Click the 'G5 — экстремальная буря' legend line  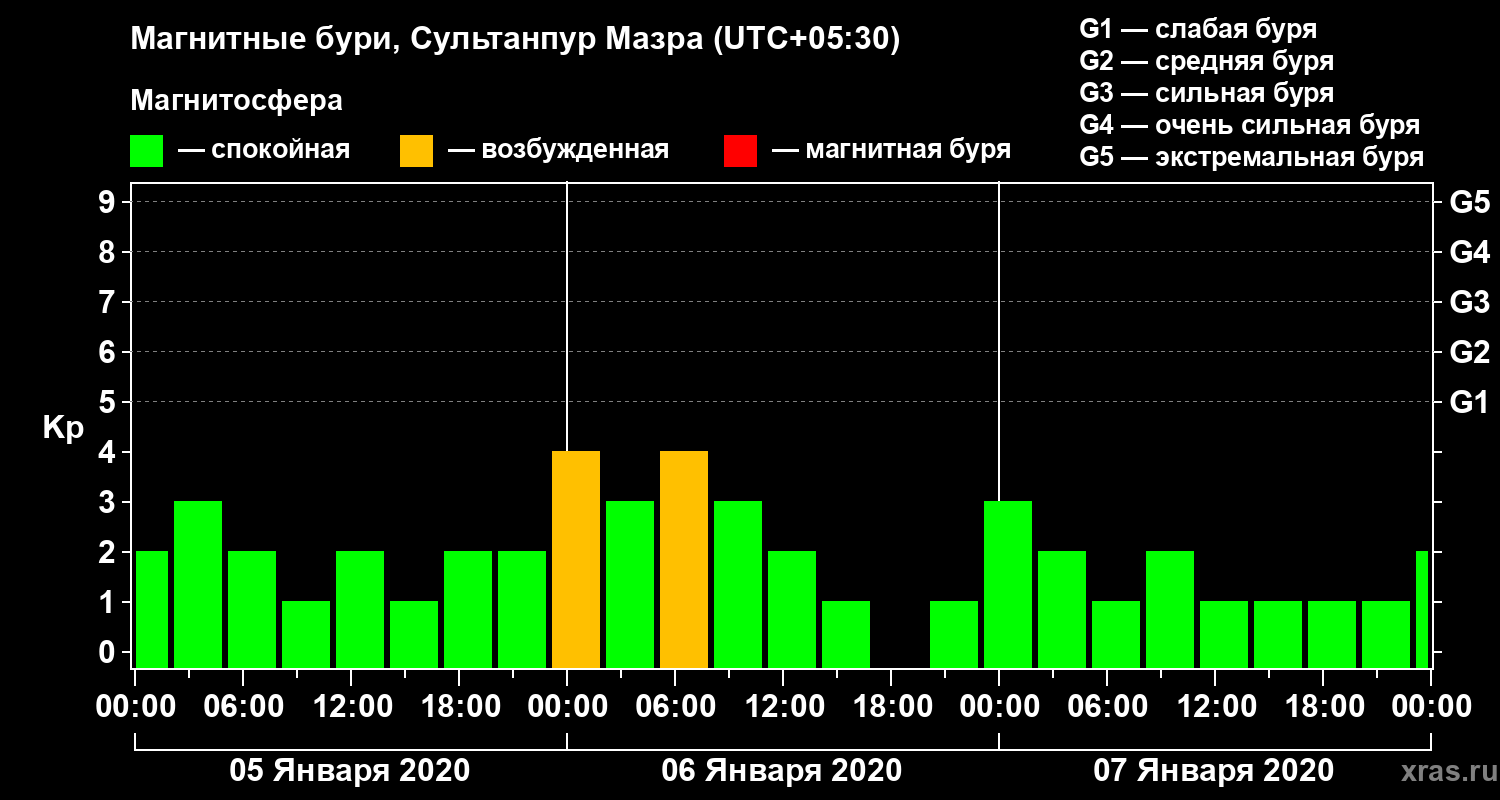click(x=1252, y=158)
